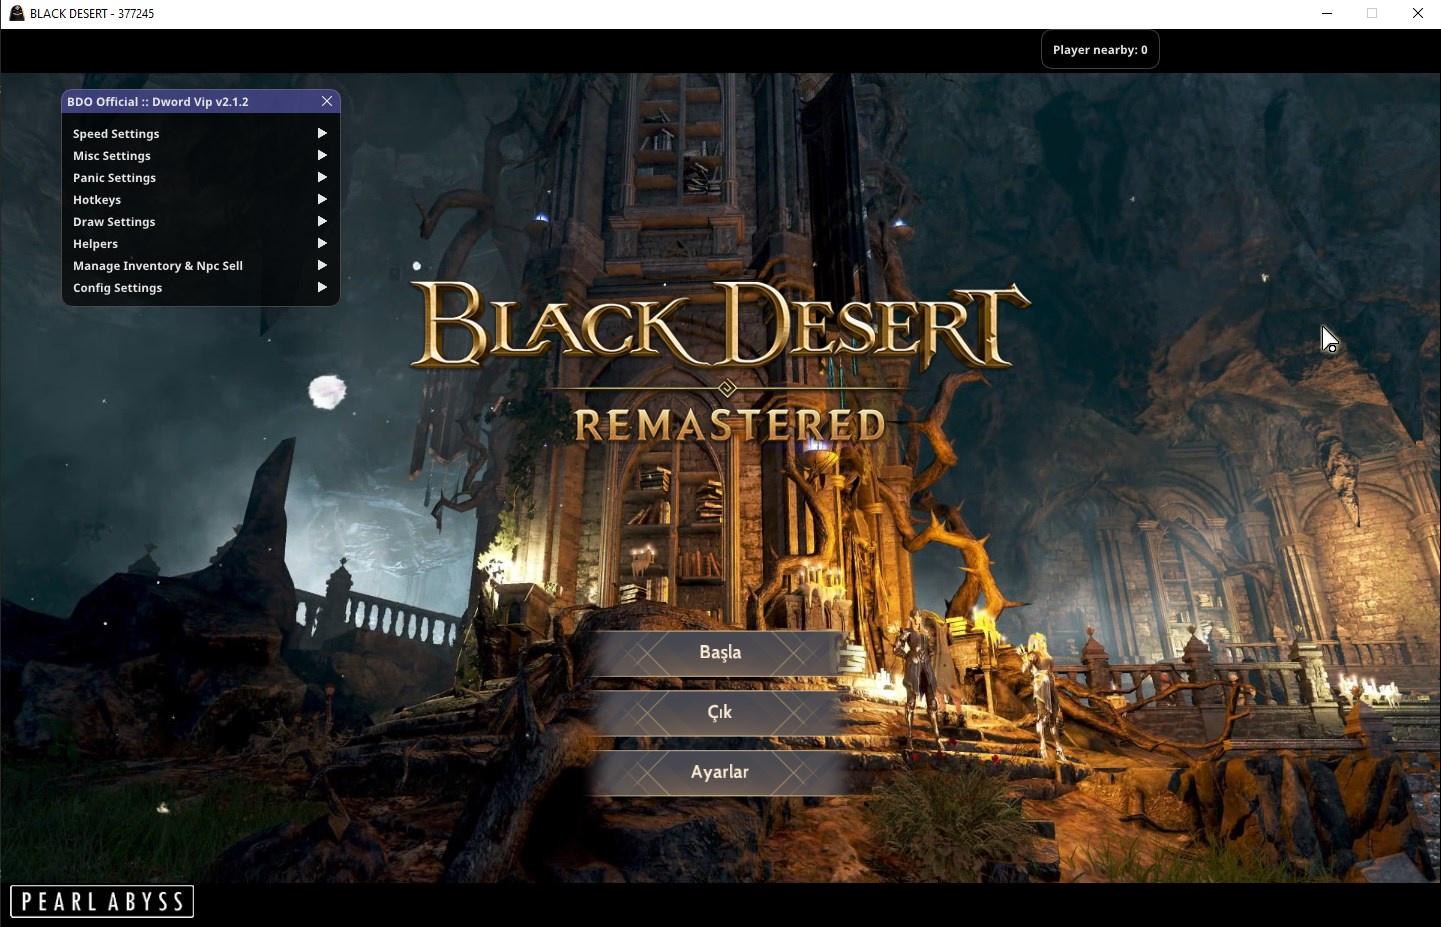This screenshot has height=927, width=1441.
Task: Open the Ayarlar settings button
Action: point(720,773)
